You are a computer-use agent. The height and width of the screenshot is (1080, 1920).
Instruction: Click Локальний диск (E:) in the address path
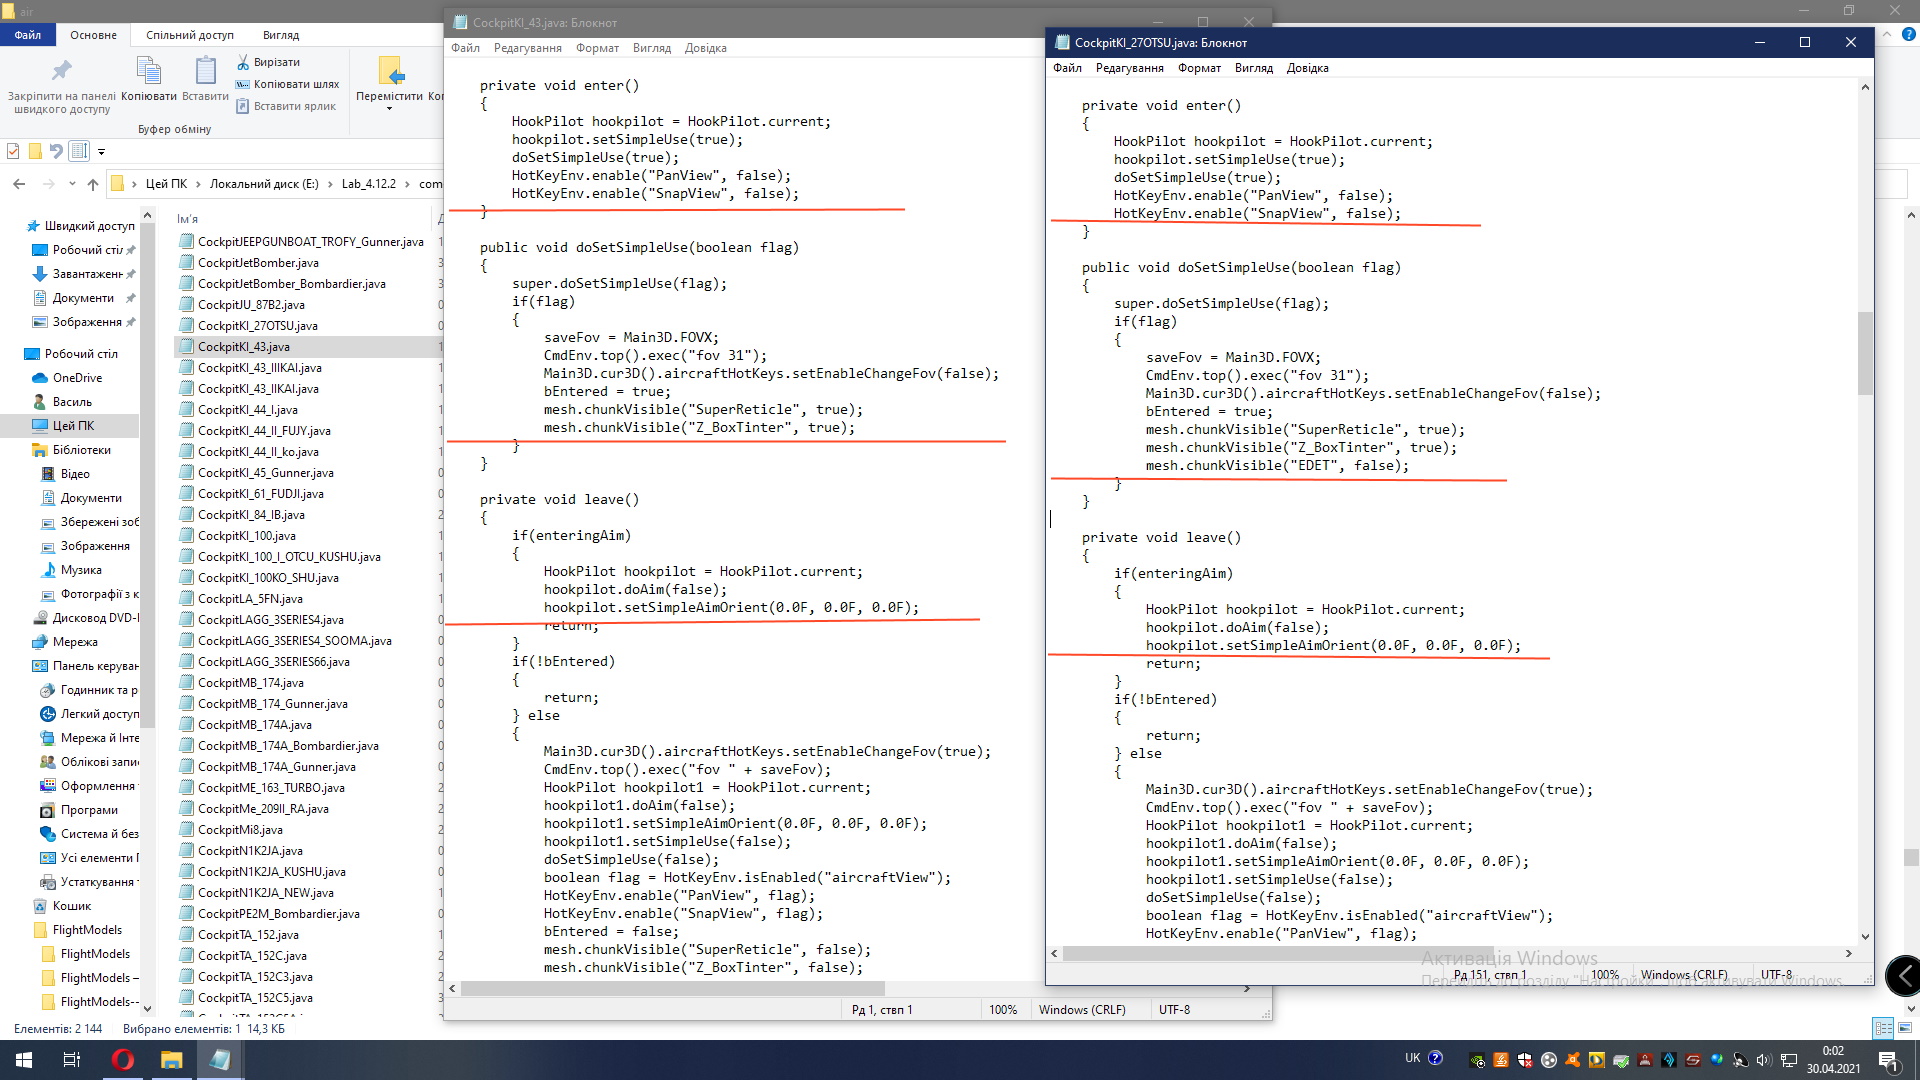click(264, 184)
